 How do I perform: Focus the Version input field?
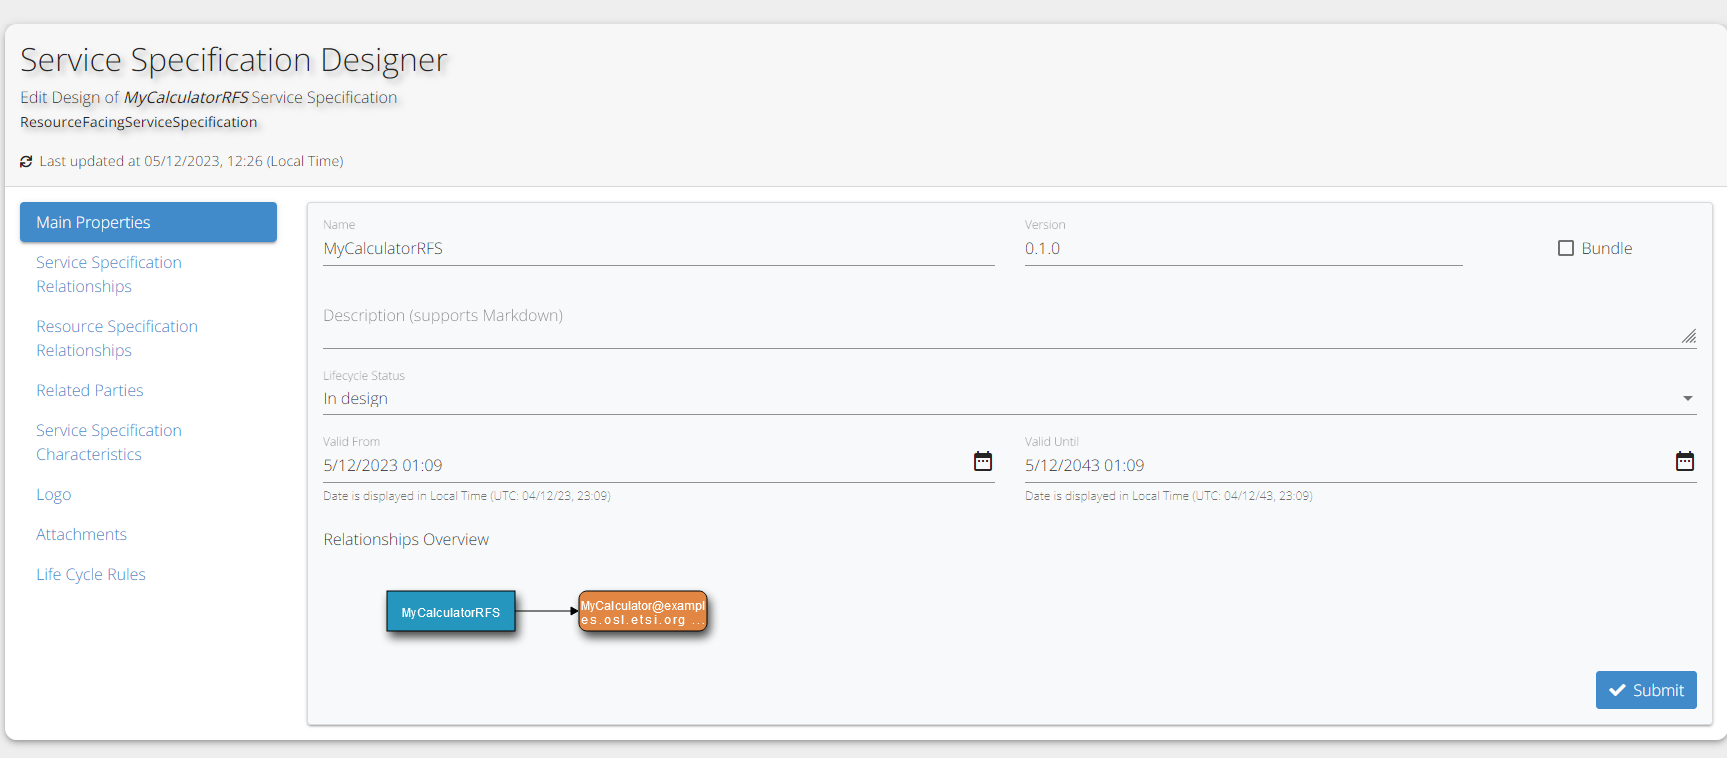pyautogui.click(x=1242, y=249)
